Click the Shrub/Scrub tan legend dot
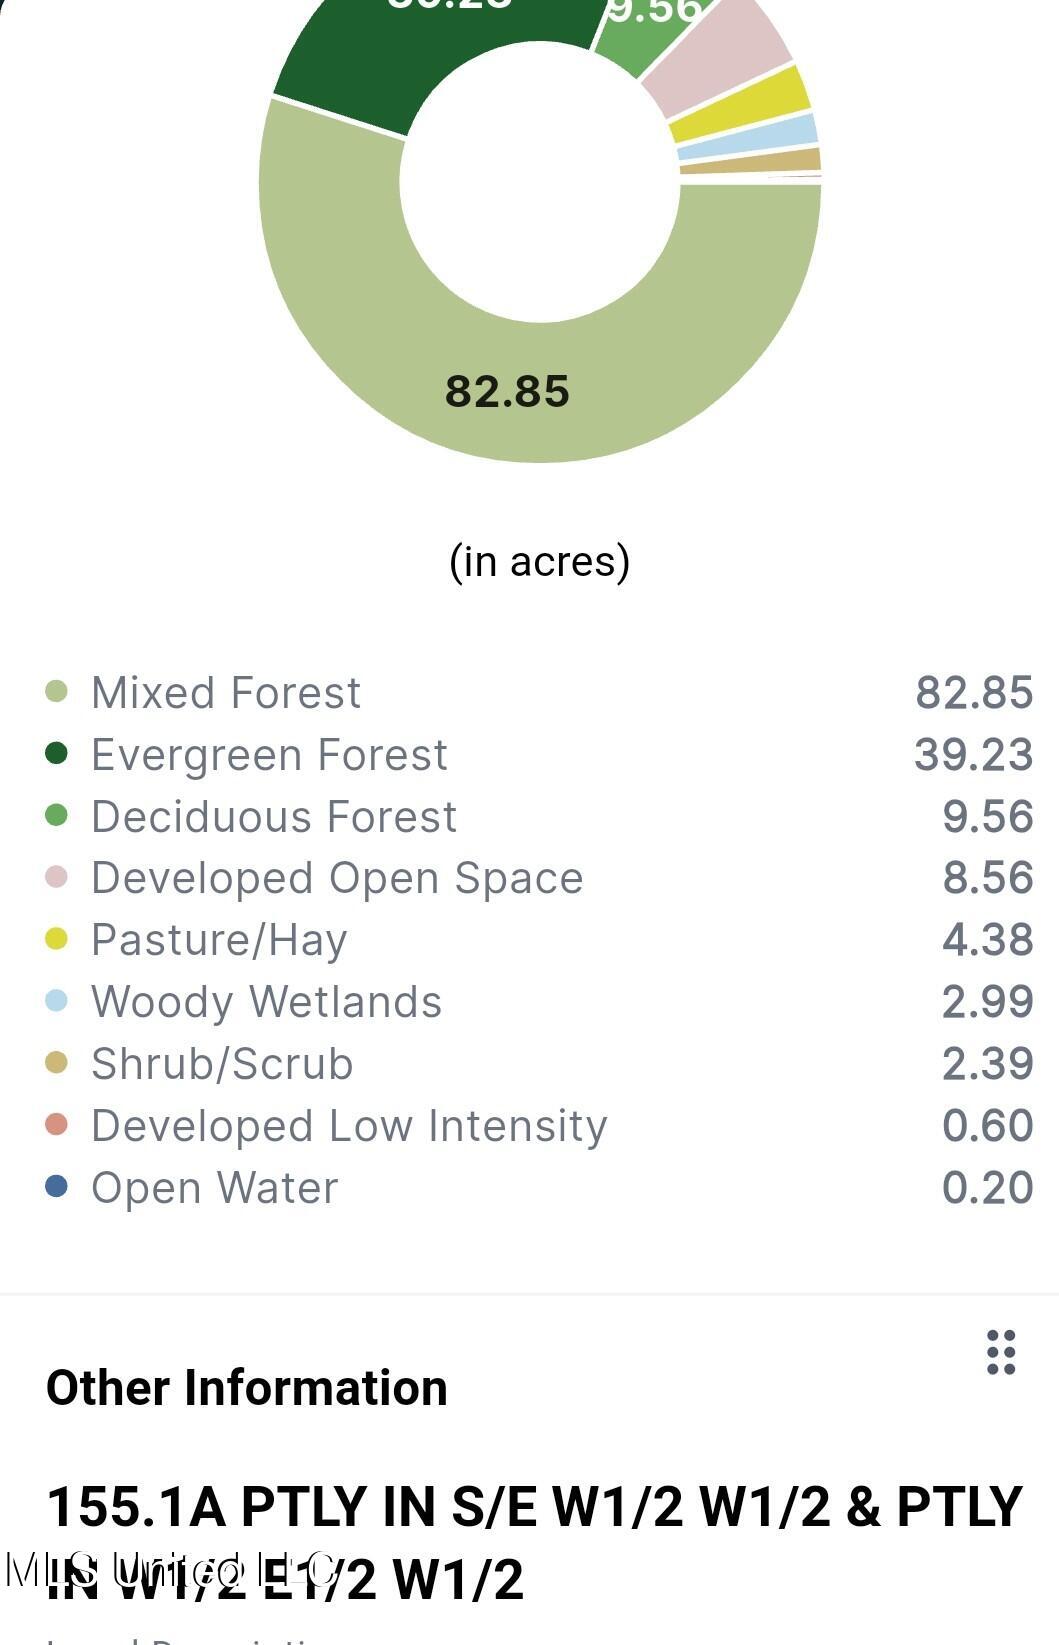 click(57, 1063)
